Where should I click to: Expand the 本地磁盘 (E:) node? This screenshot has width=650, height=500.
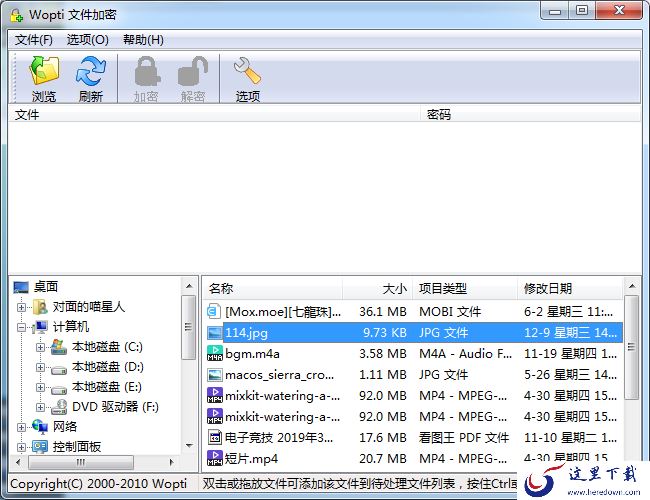[x=40, y=387]
